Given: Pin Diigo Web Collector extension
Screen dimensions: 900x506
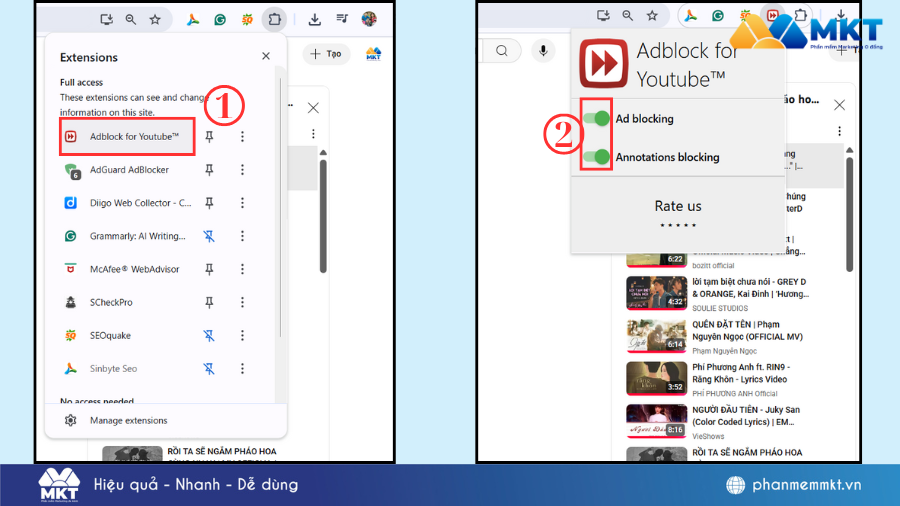Looking at the screenshot, I should click(210, 203).
